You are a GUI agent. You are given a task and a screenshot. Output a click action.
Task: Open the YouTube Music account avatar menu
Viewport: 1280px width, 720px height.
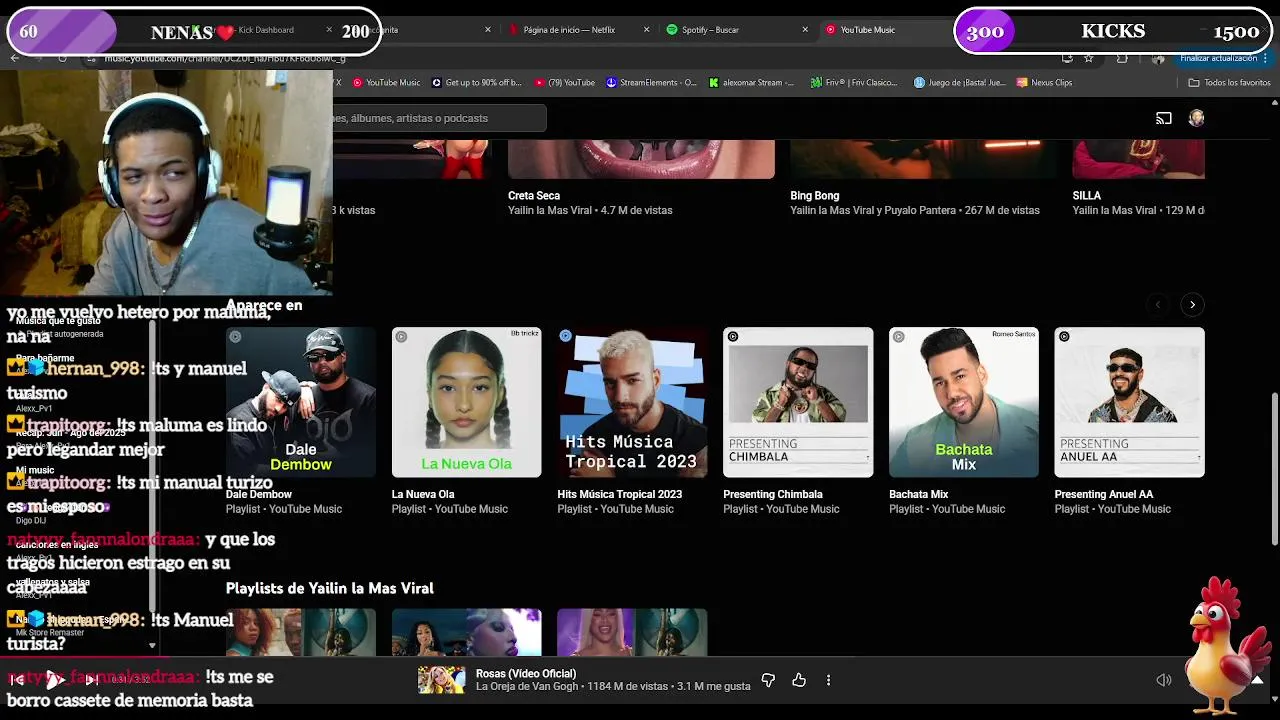(1196, 118)
